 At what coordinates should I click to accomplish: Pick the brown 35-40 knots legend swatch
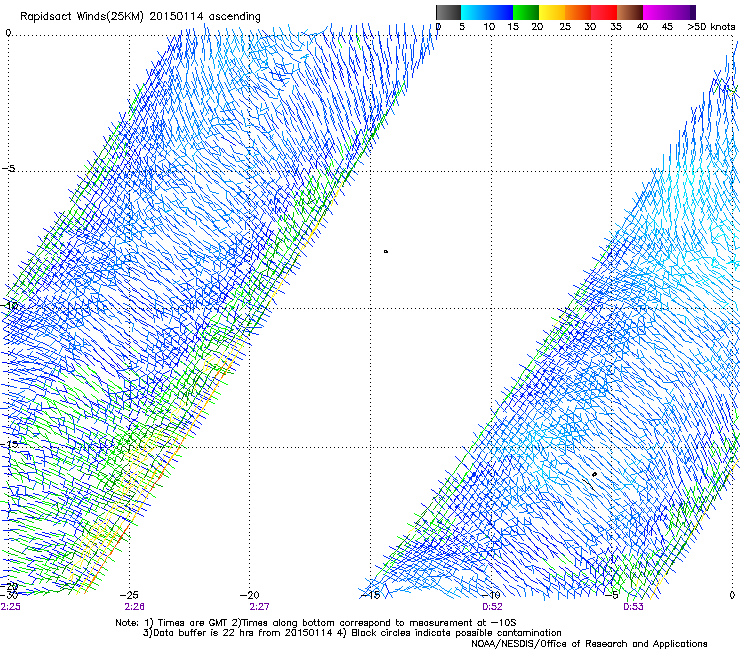point(630,12)
